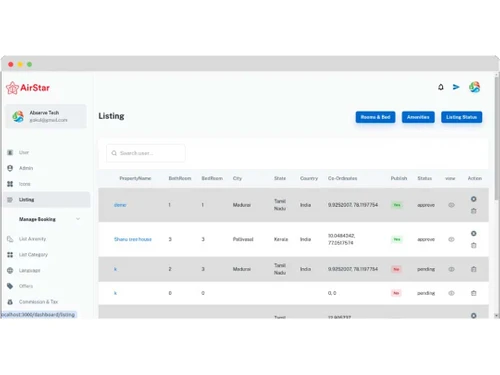500x375 pixels.
Task: Open List Category in the sidebar
Action: [33, 255]
